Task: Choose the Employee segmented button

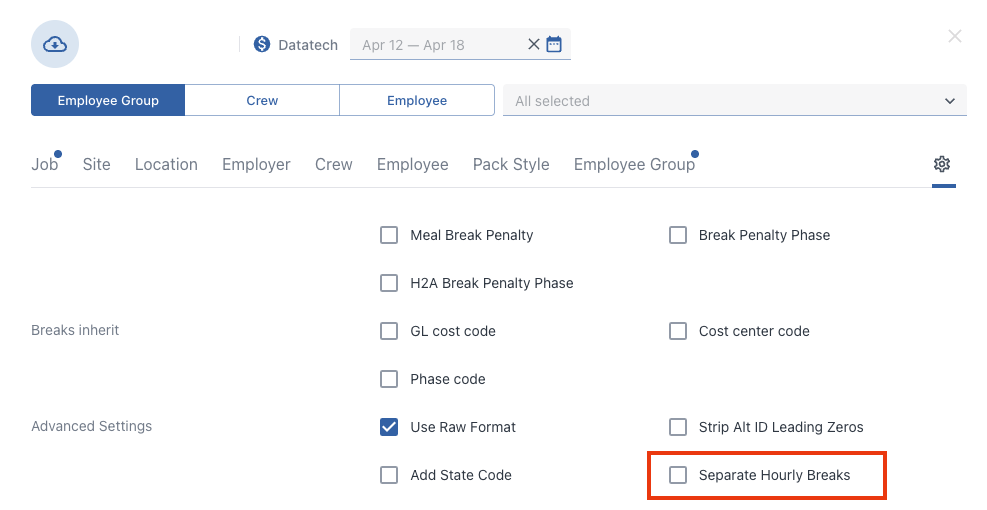Action: pos(417,100)
